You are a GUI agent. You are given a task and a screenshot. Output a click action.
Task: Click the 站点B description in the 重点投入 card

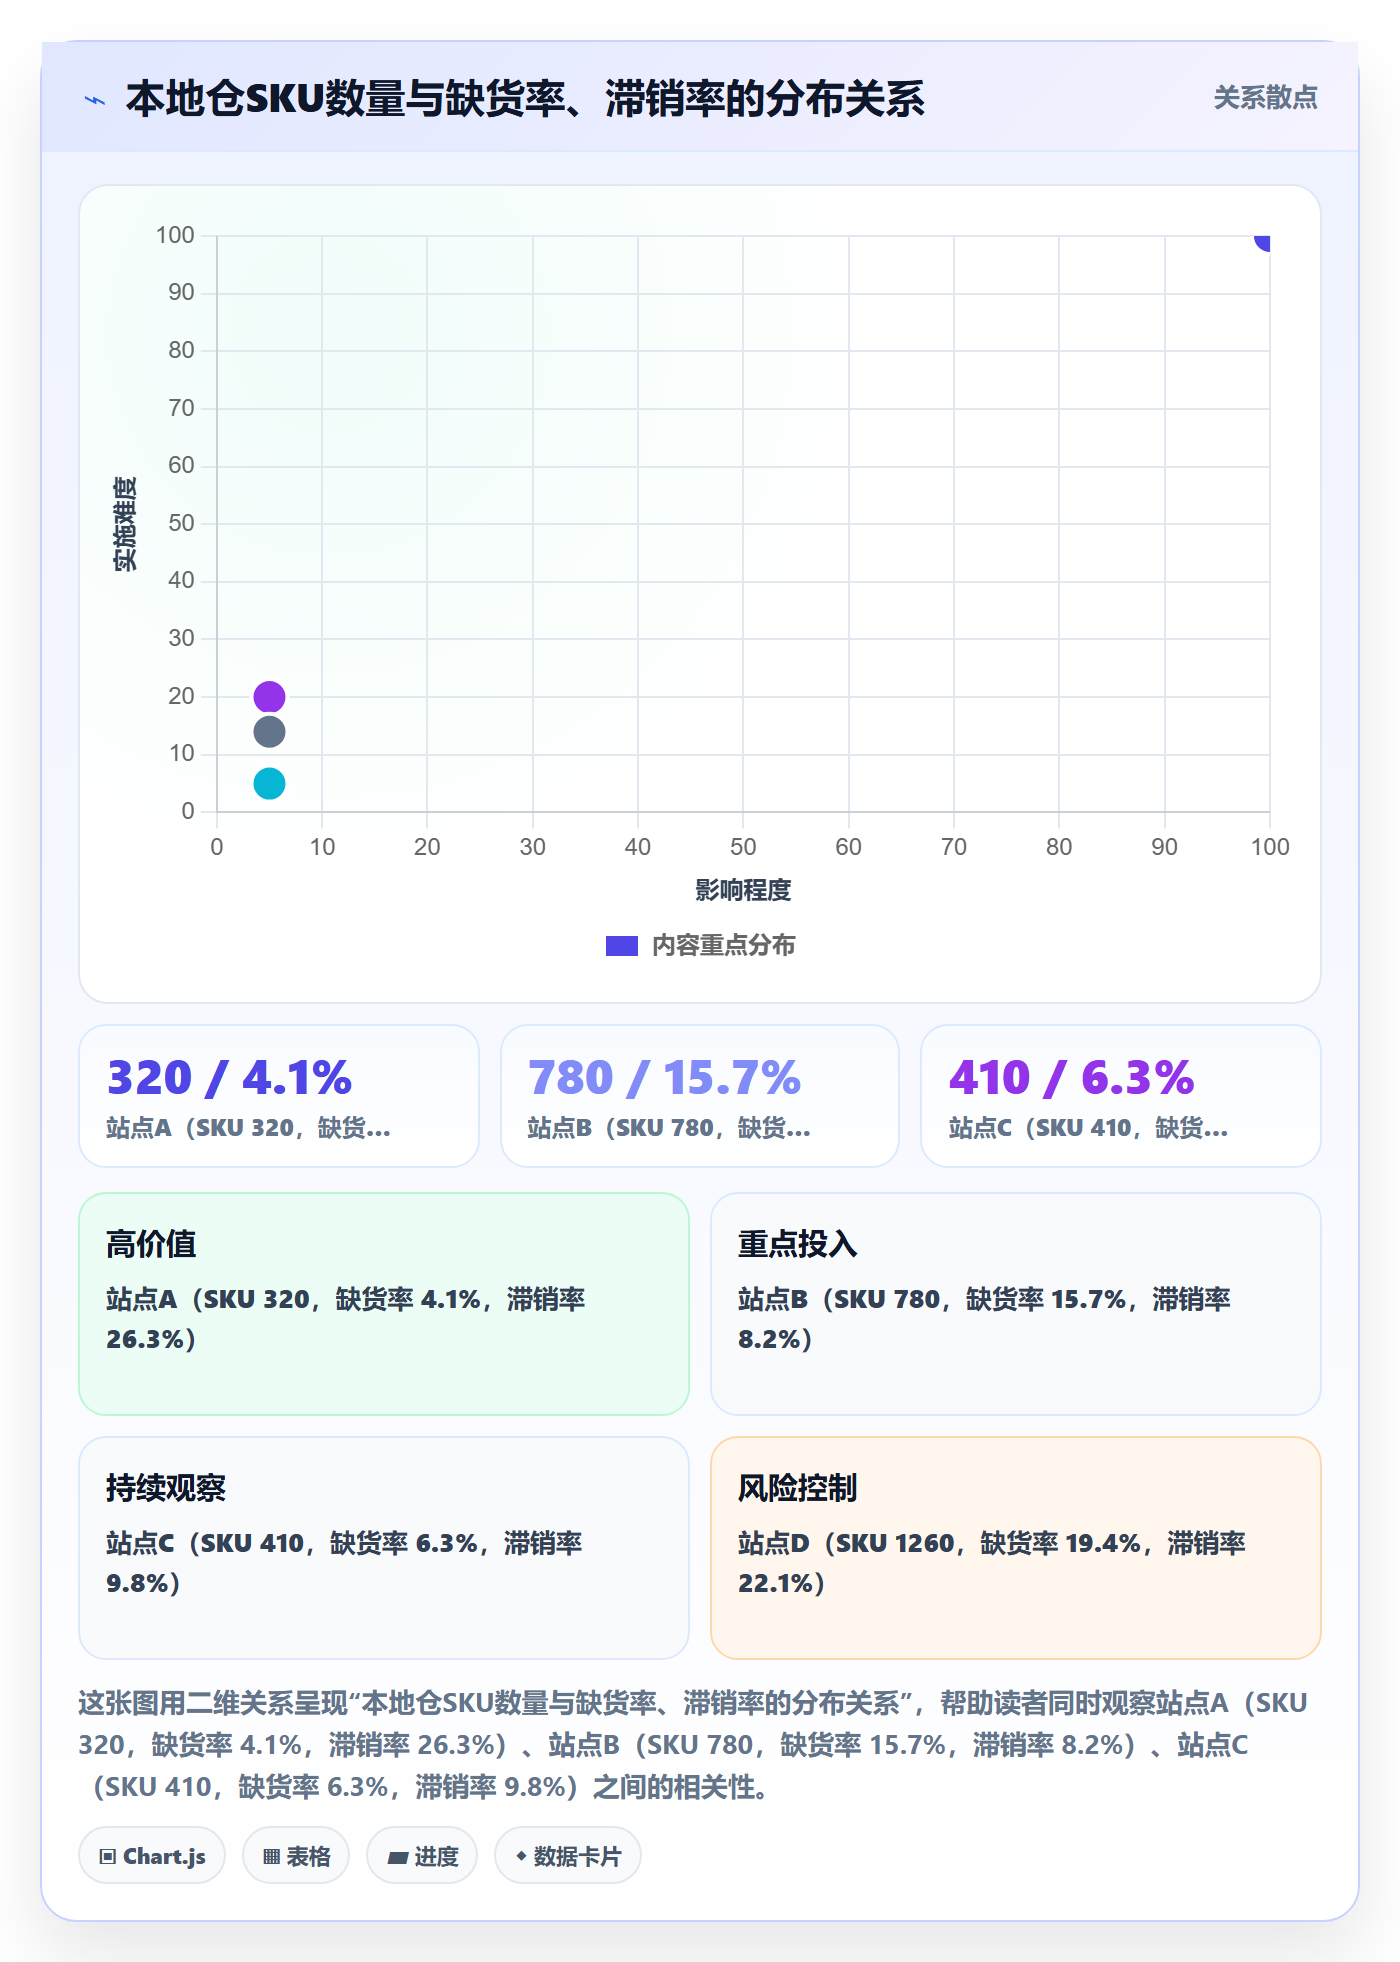985,1319
